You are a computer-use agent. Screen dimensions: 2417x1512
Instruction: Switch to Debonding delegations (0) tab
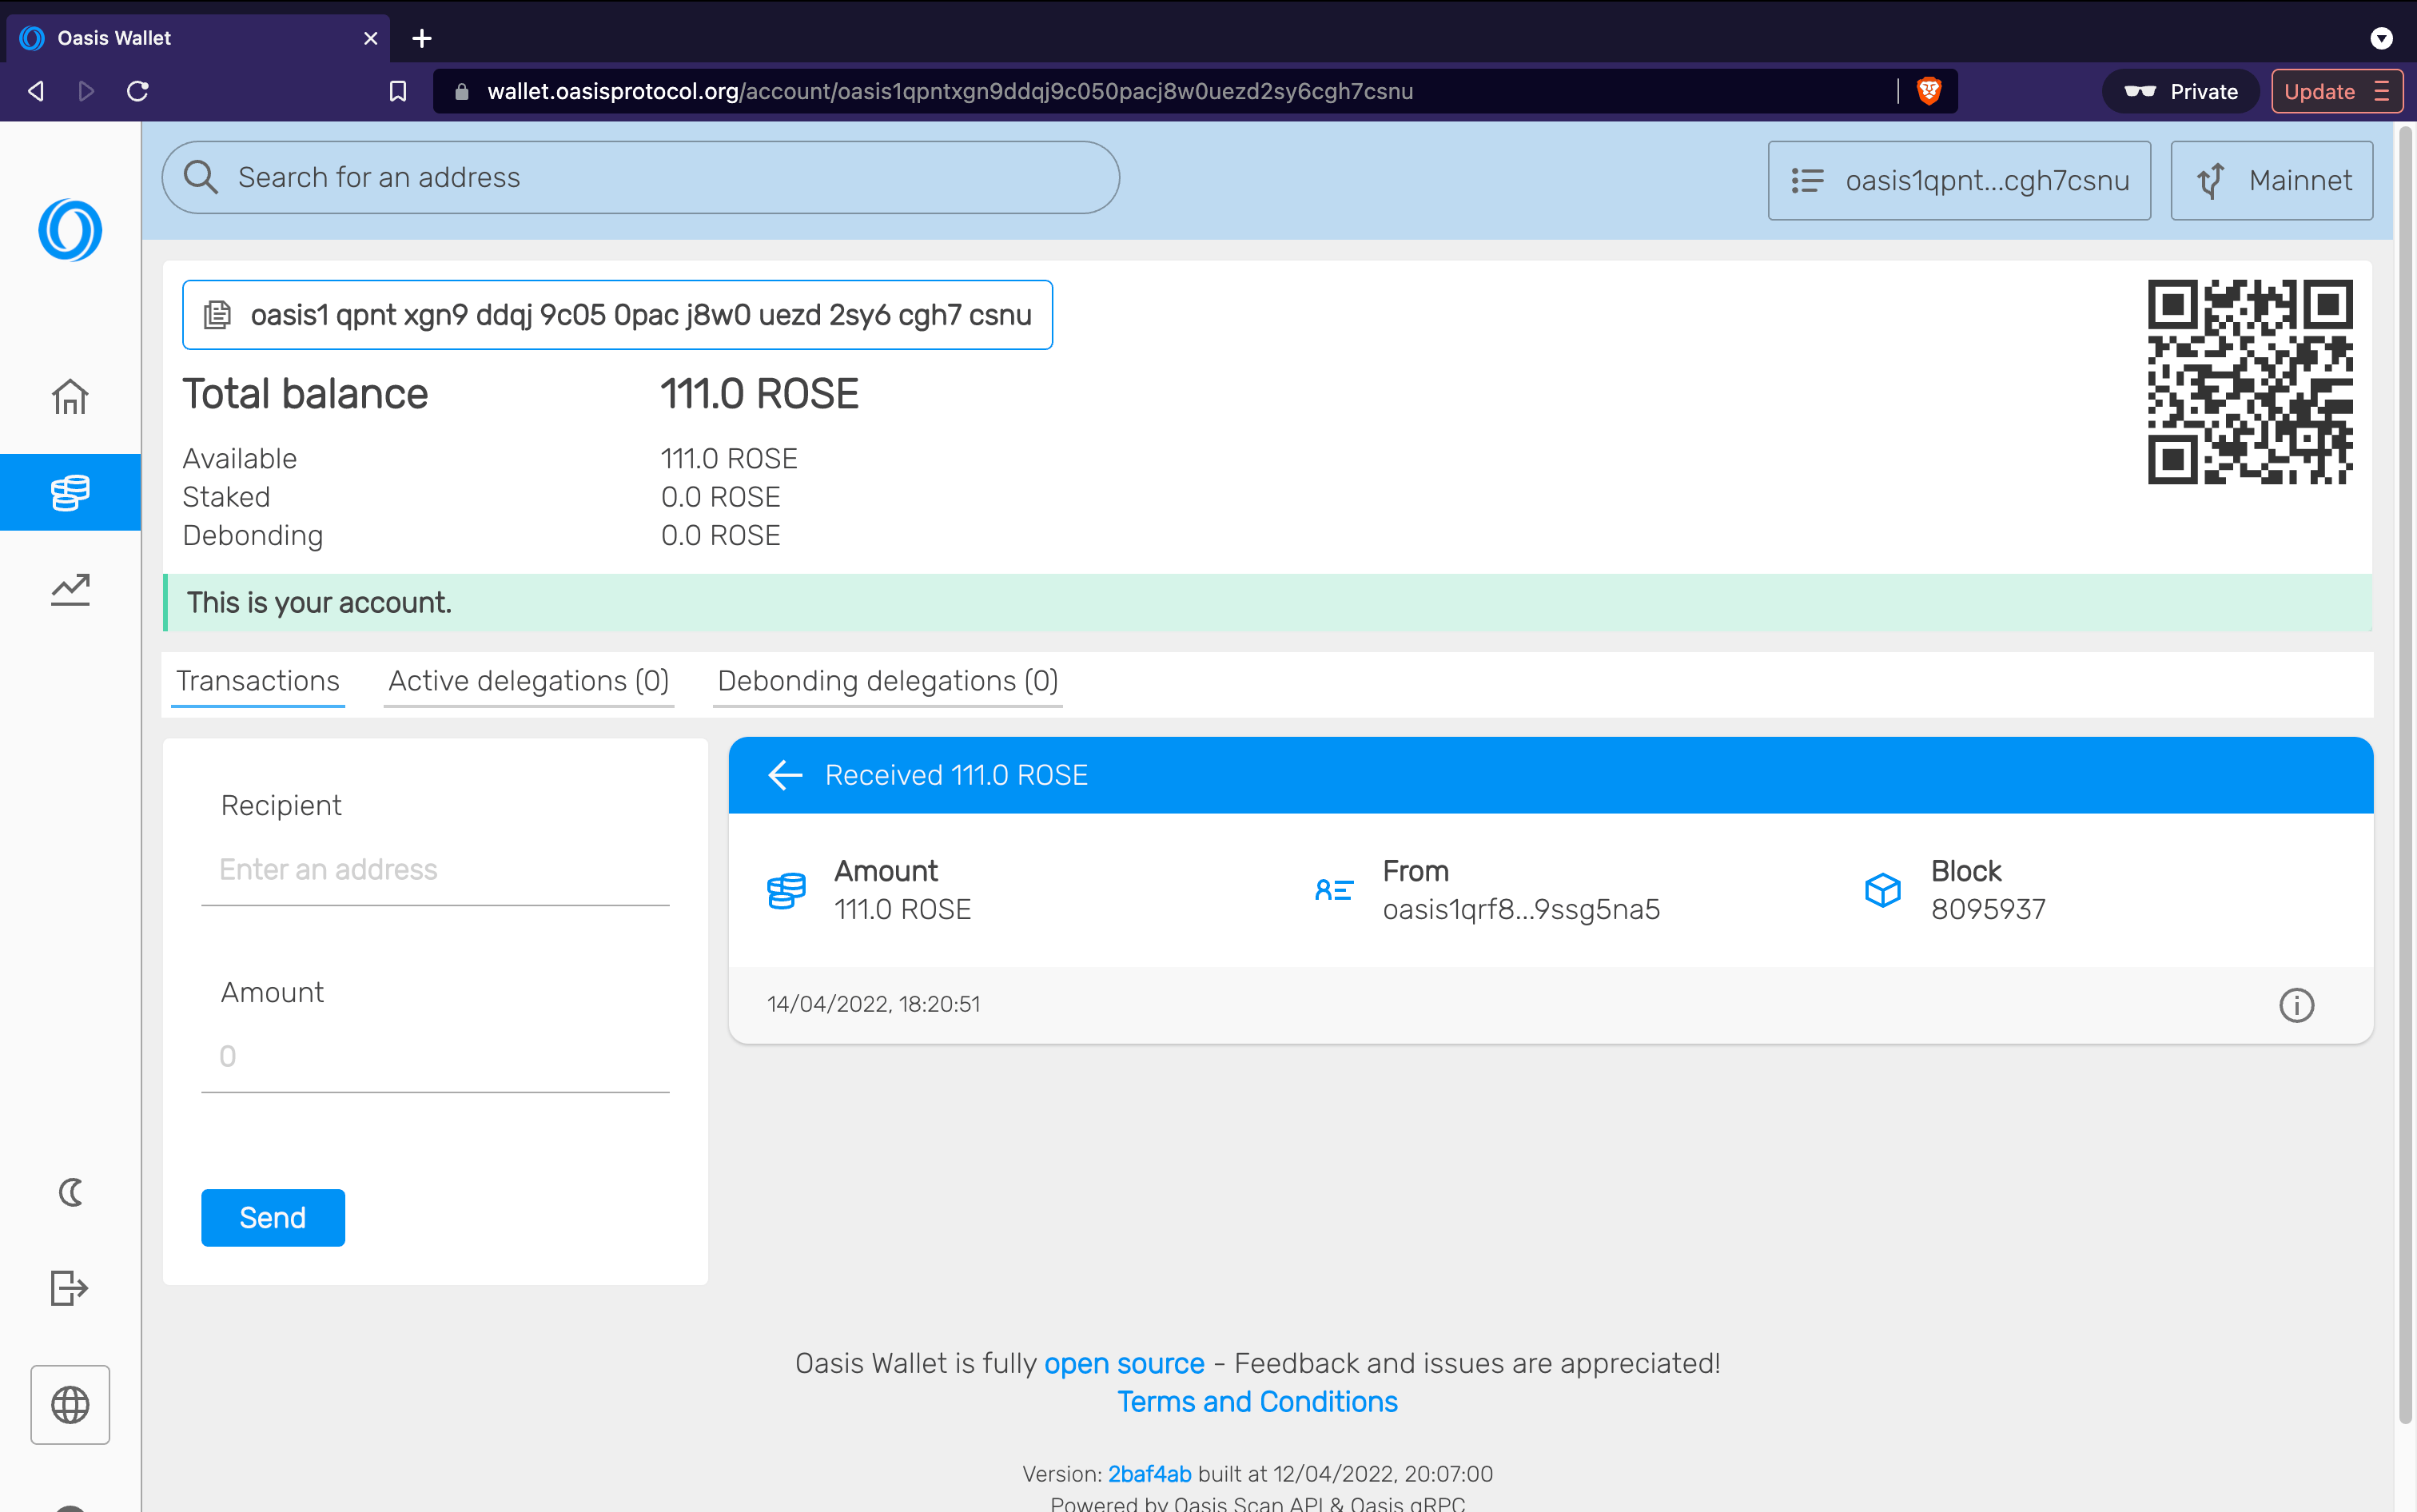tap(888, 681)
